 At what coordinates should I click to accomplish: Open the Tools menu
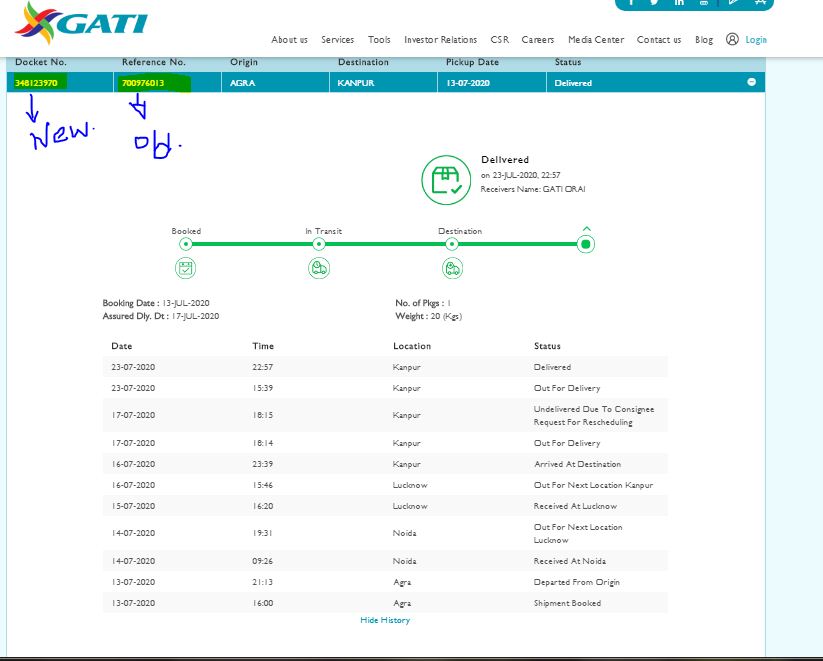tap(379, 40)
